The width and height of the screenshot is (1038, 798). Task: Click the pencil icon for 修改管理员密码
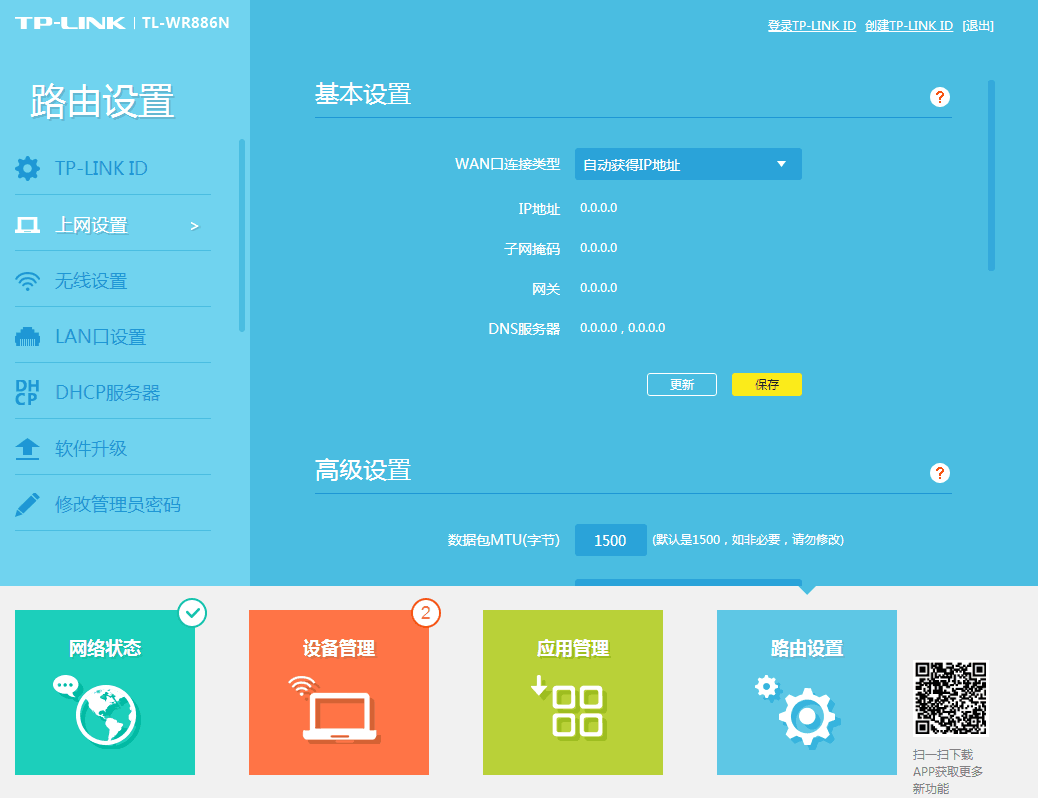tap(28, 505)
